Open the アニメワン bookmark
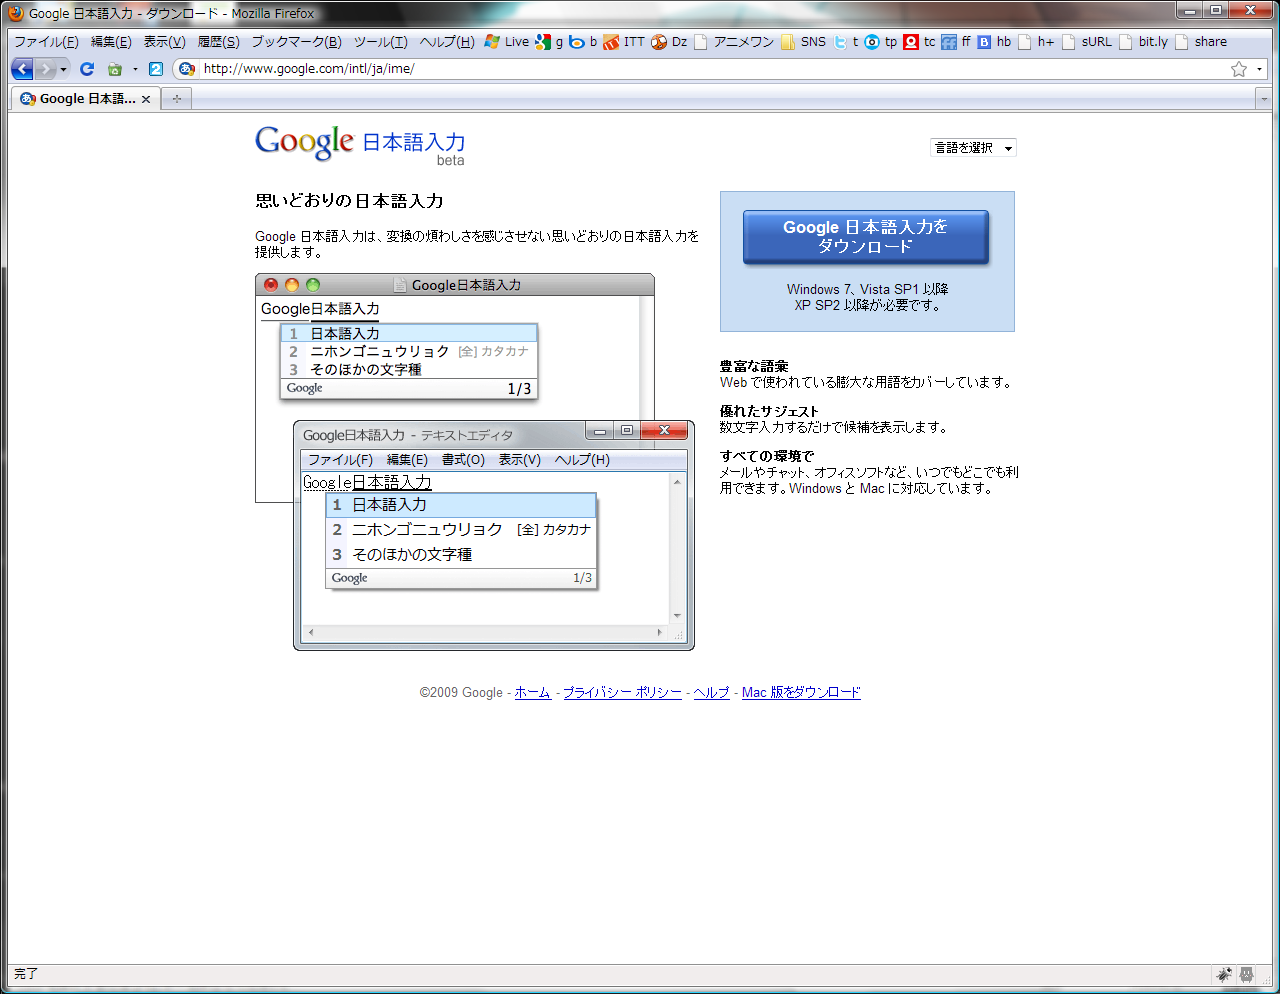This screenshot has height=994, width=1280. [734, 42]
